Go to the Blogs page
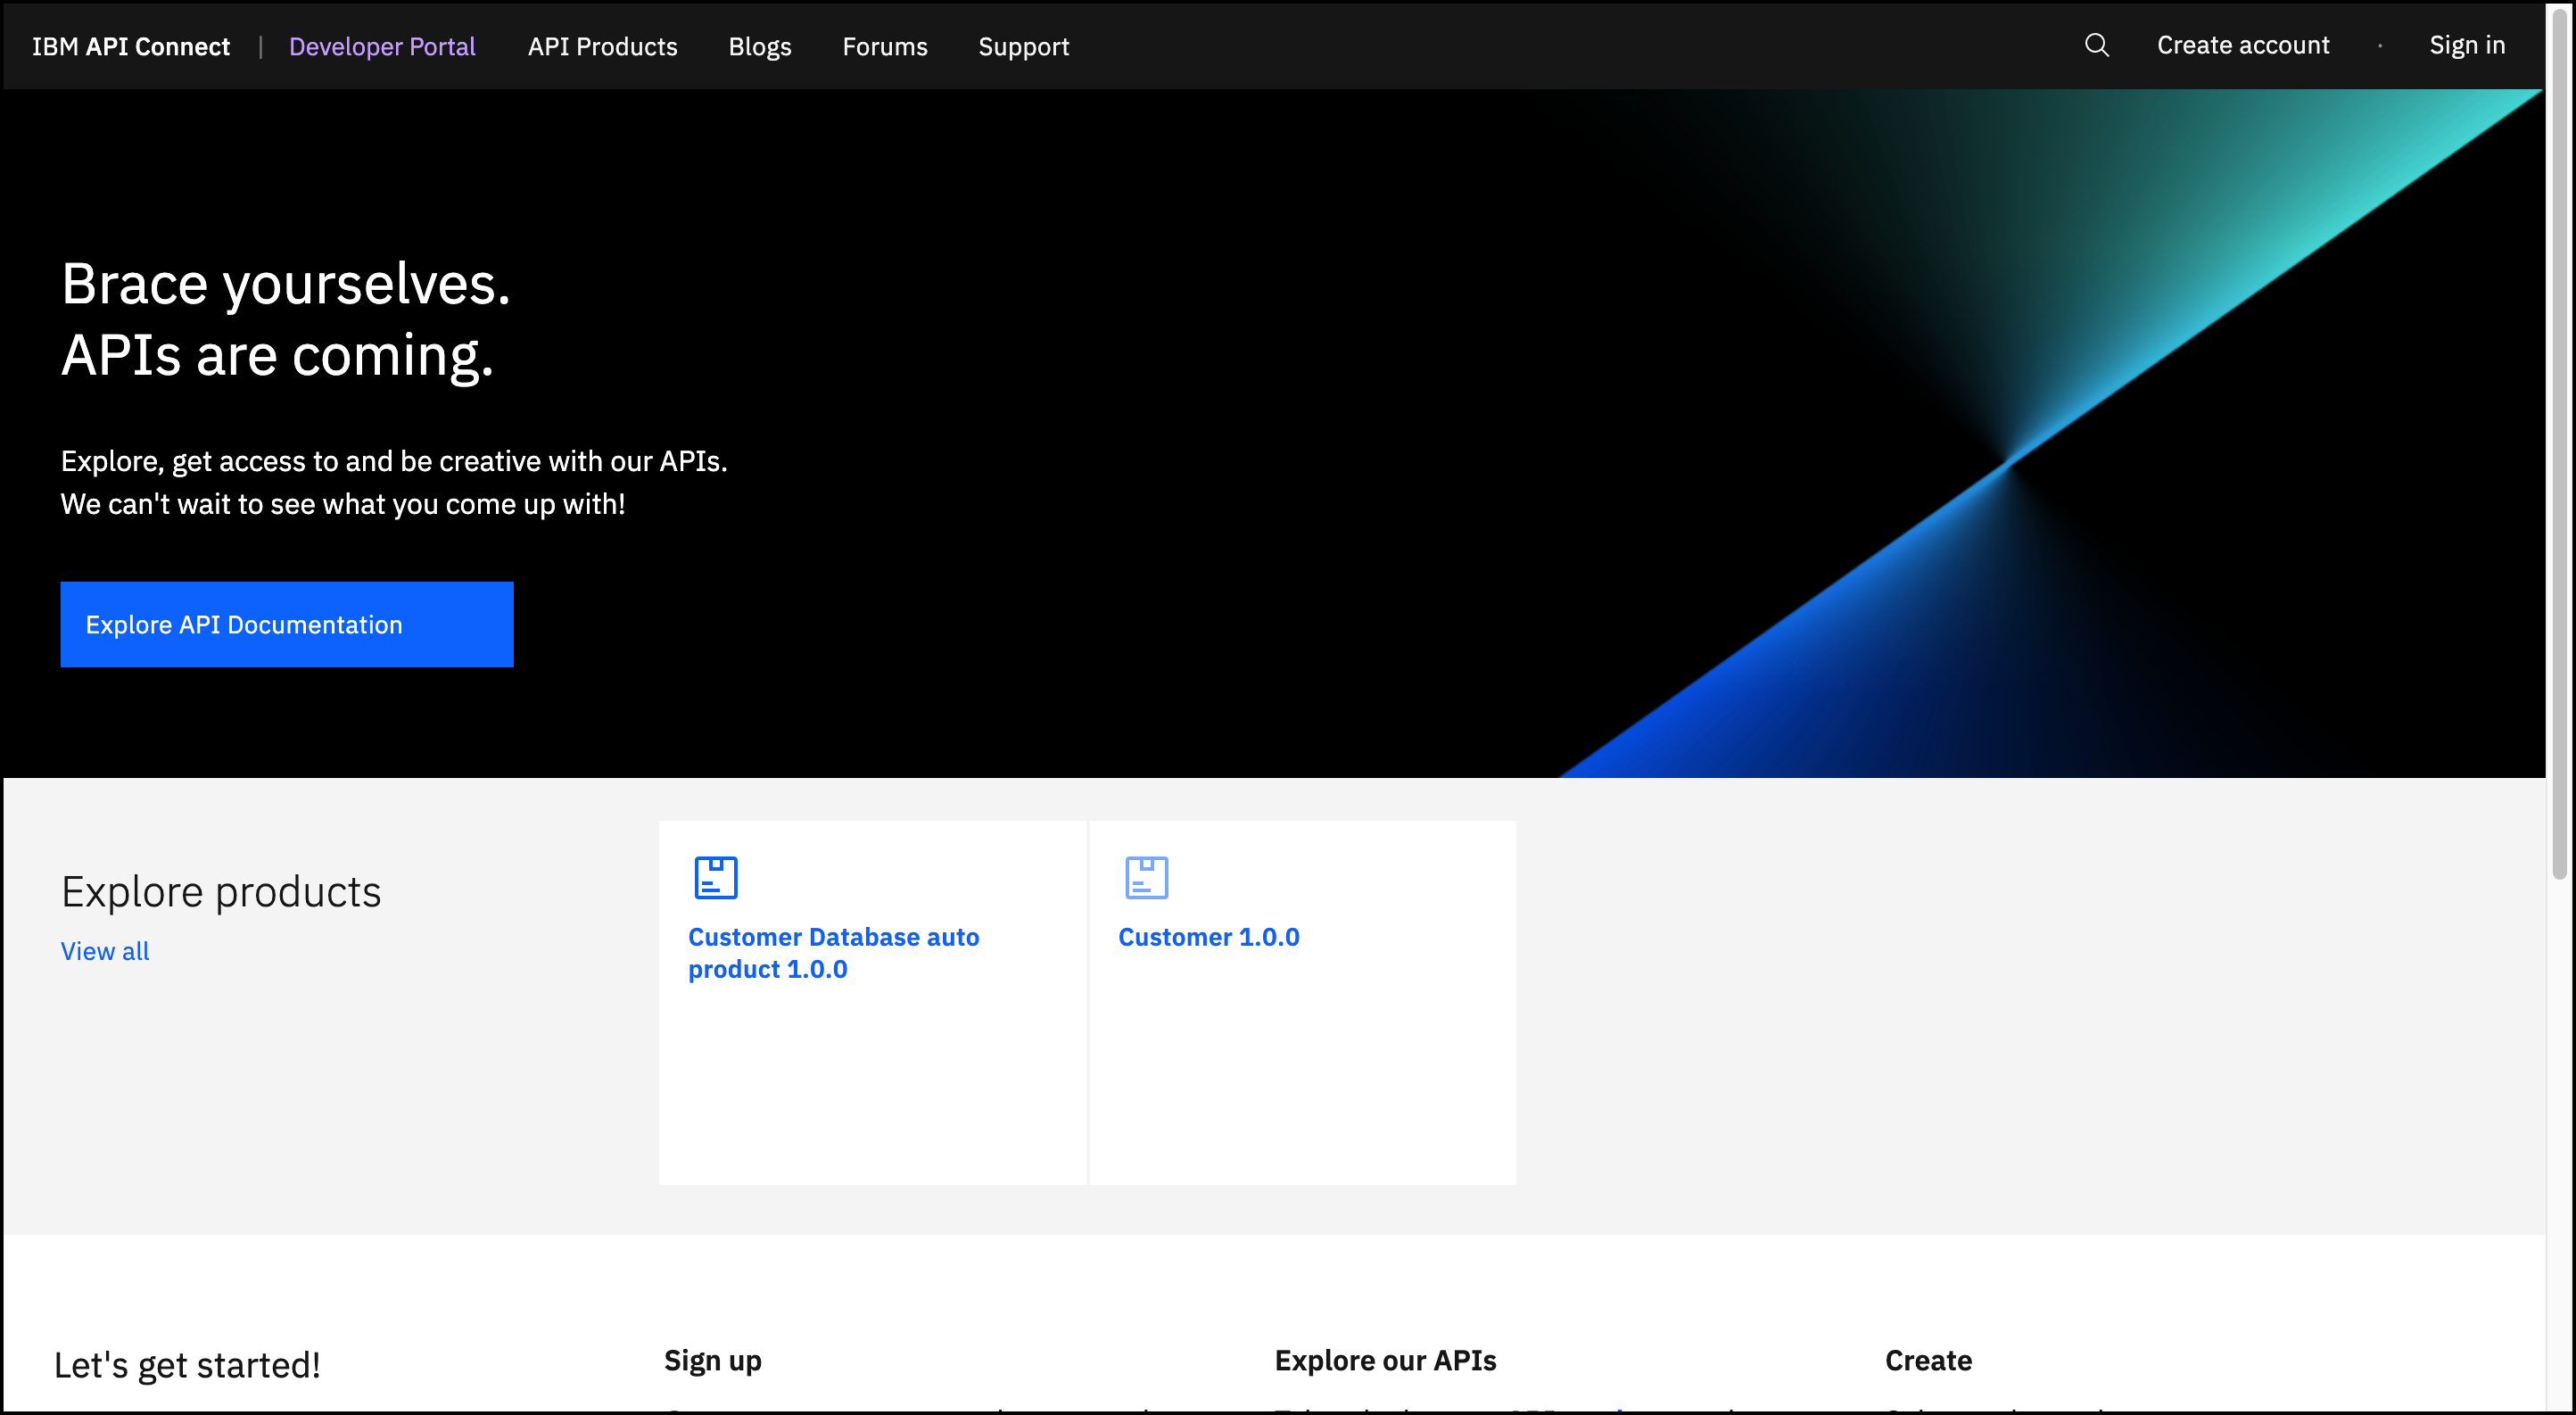The image size is (2576, 1415). [759, 47]
